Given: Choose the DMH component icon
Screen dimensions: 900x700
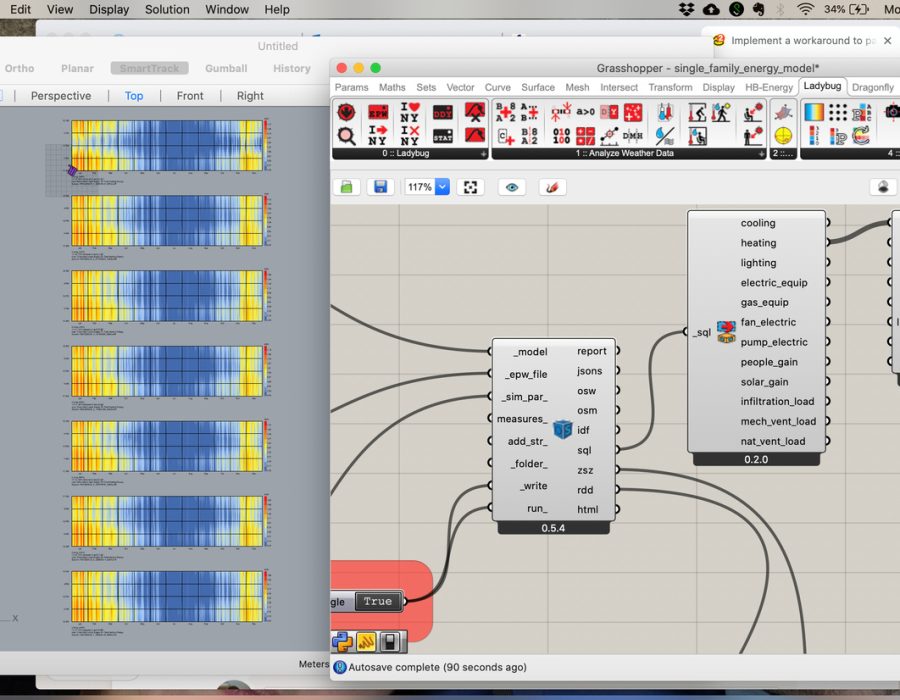Looking at the screenshot, I should 632,136.
